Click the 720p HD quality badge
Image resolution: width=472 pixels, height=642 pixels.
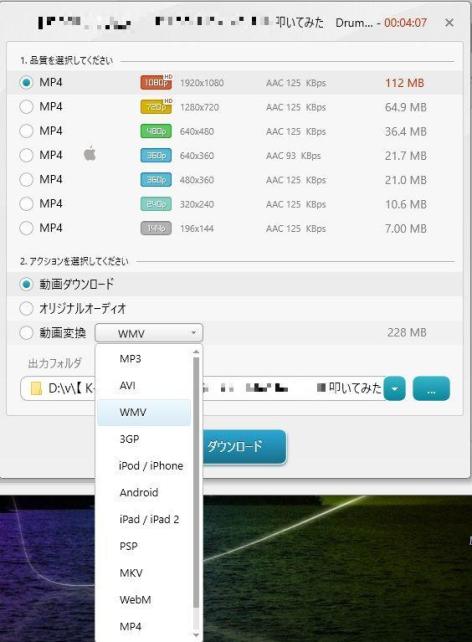[x=156, y=107]
